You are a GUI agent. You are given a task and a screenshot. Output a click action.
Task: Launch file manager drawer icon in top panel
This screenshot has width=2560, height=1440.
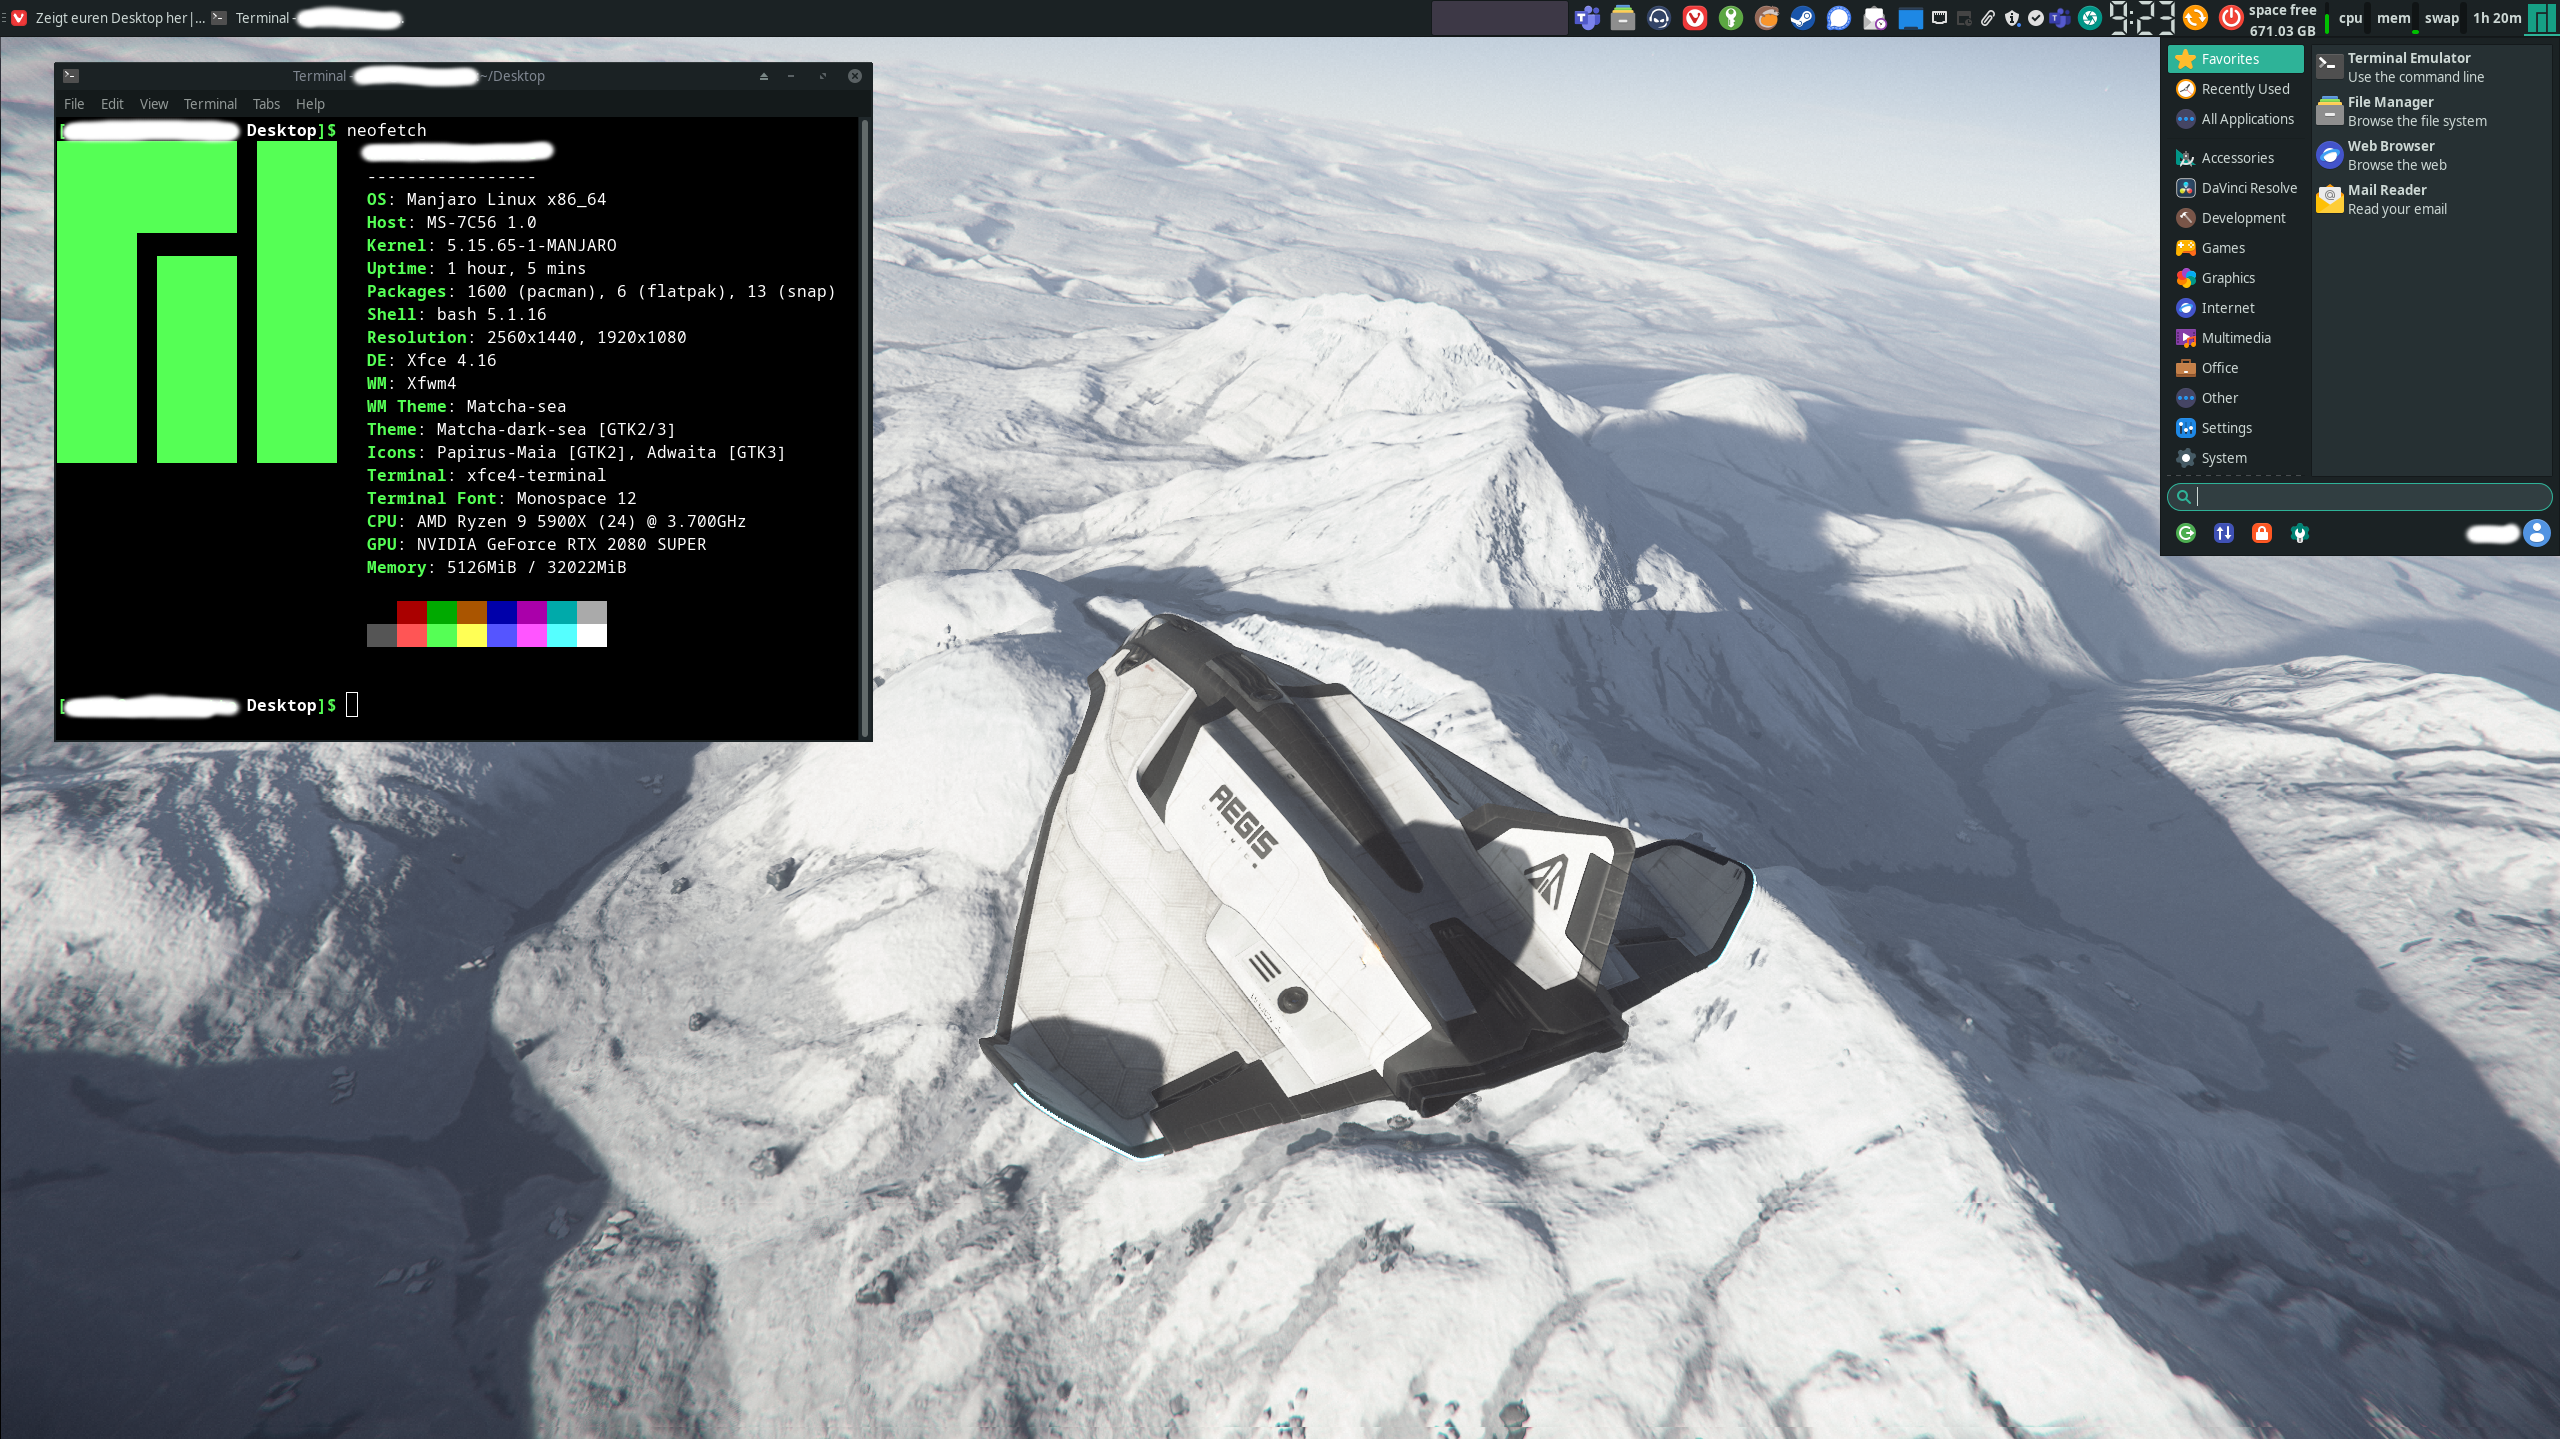point(1623,18)
